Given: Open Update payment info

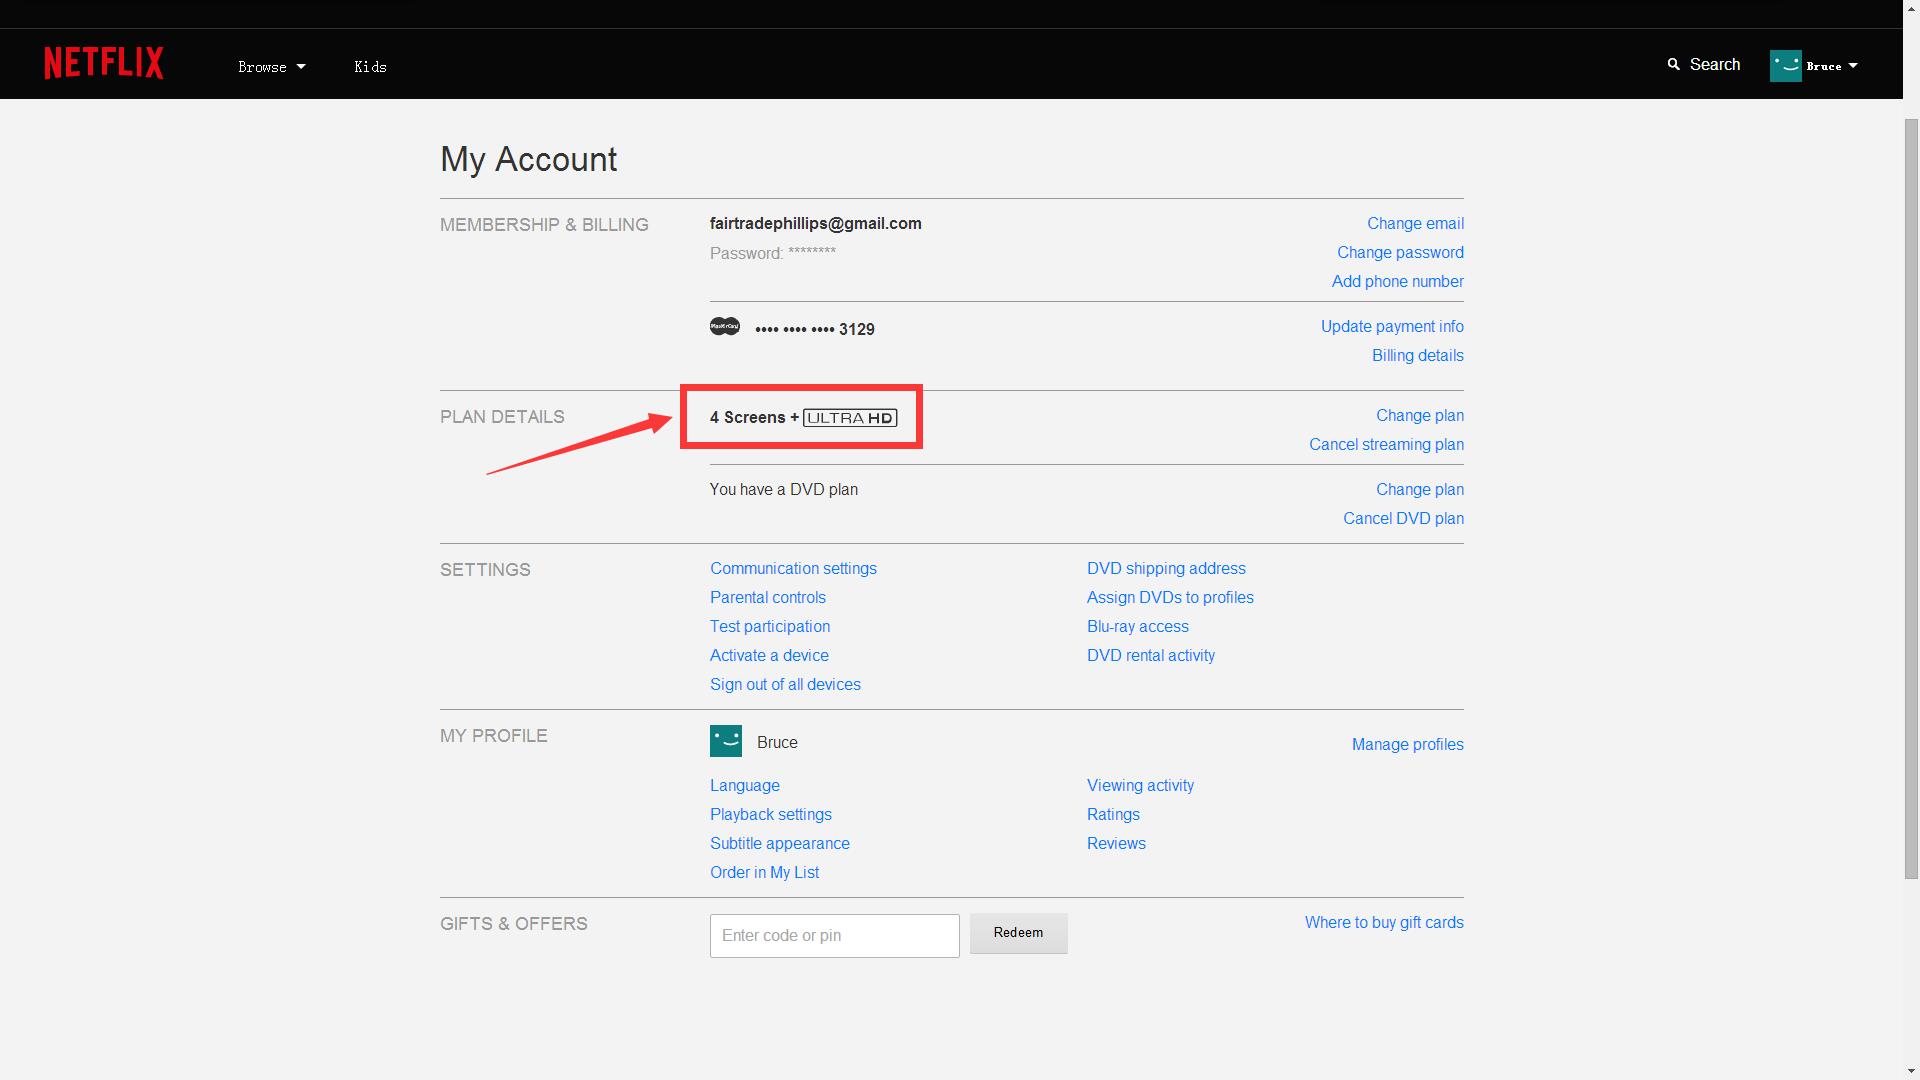Looking at the screenshot, I should click(1392, 326).
